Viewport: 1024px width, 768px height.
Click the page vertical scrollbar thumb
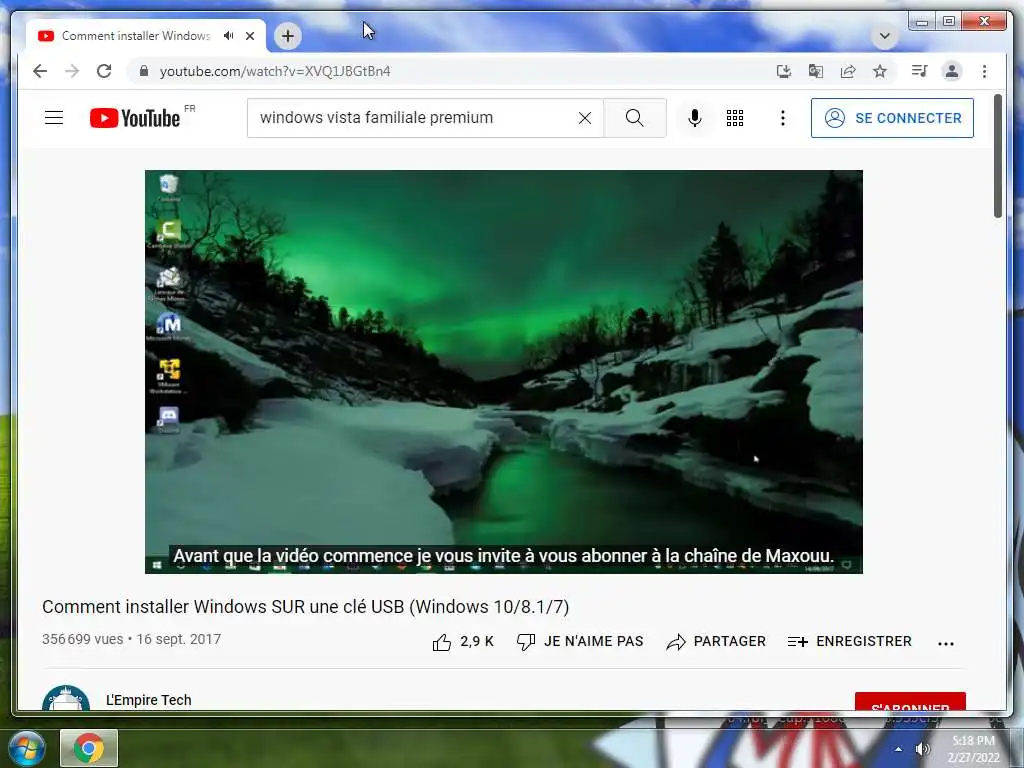click(998, 157)
